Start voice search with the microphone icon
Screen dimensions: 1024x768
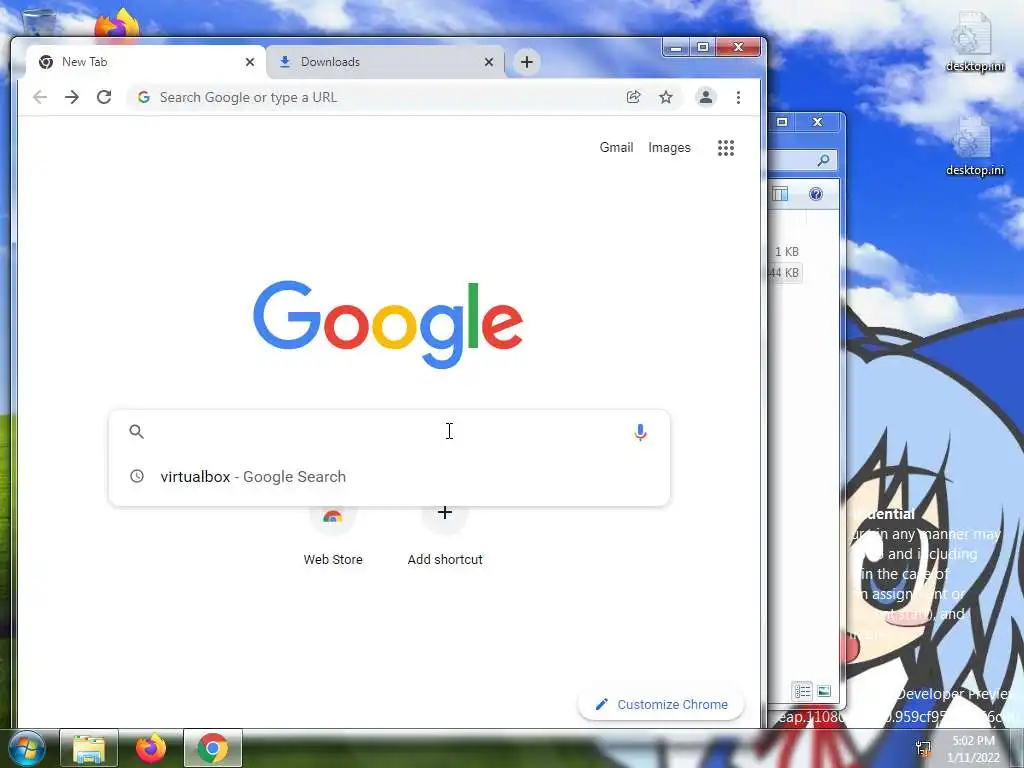(x=641, y=432)
